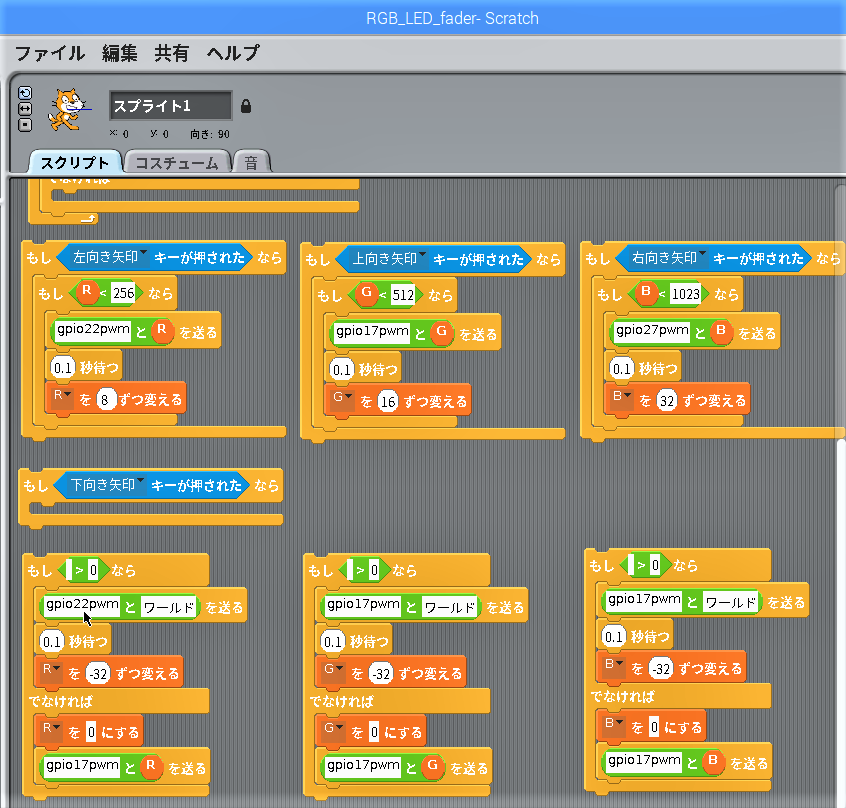This screenshot has width=846, height=808.
Task: Click the gpio17pwm field joined with the B variable
Action: 644,761
